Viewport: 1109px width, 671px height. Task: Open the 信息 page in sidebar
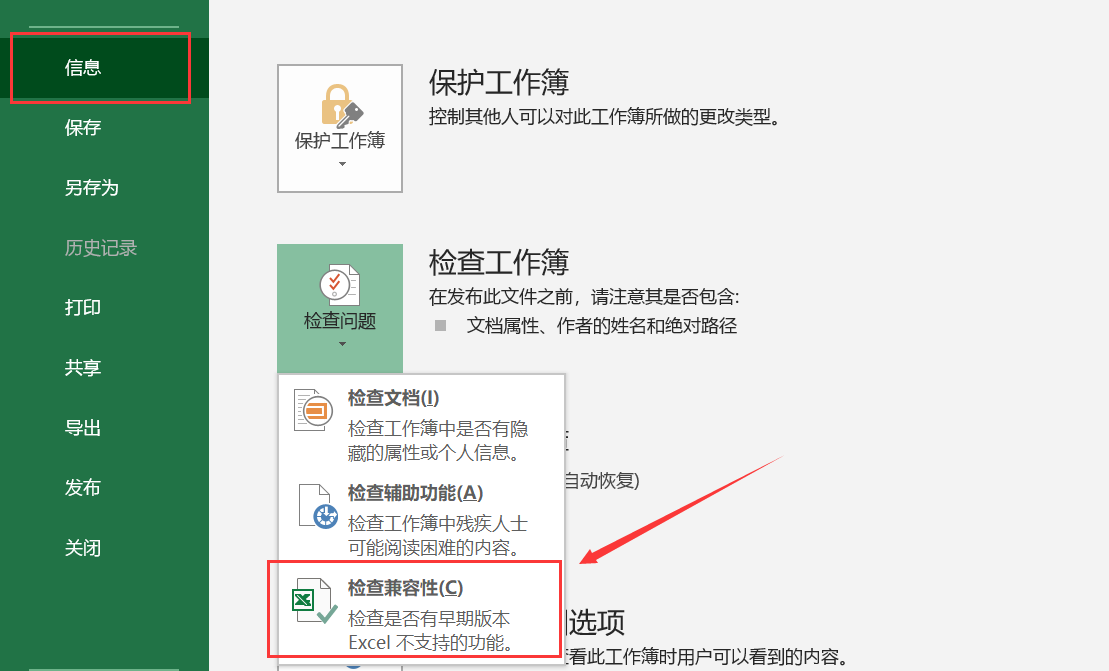(104, 68)
